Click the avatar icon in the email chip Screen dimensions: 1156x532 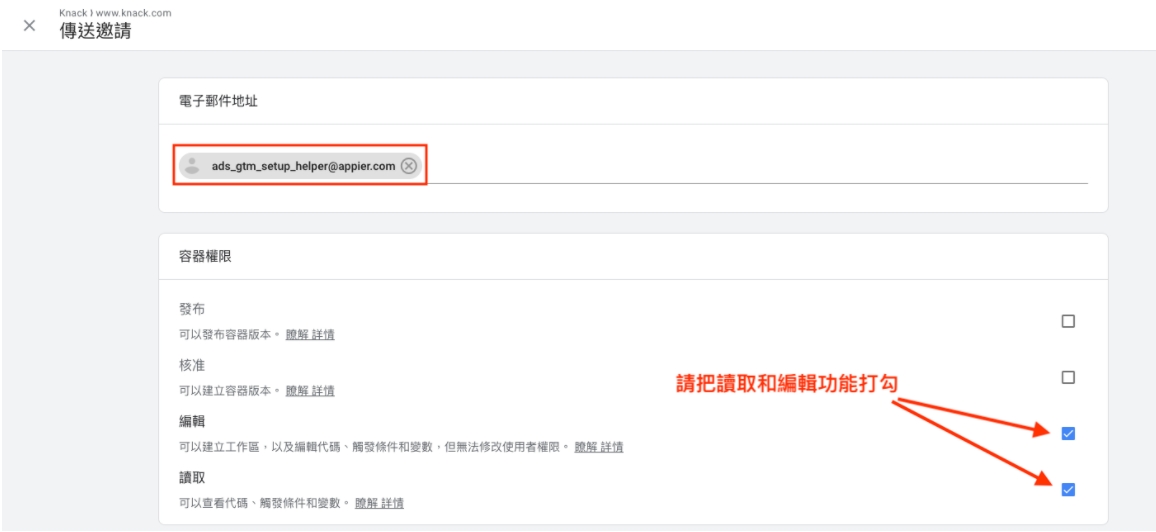click(192, 166)
